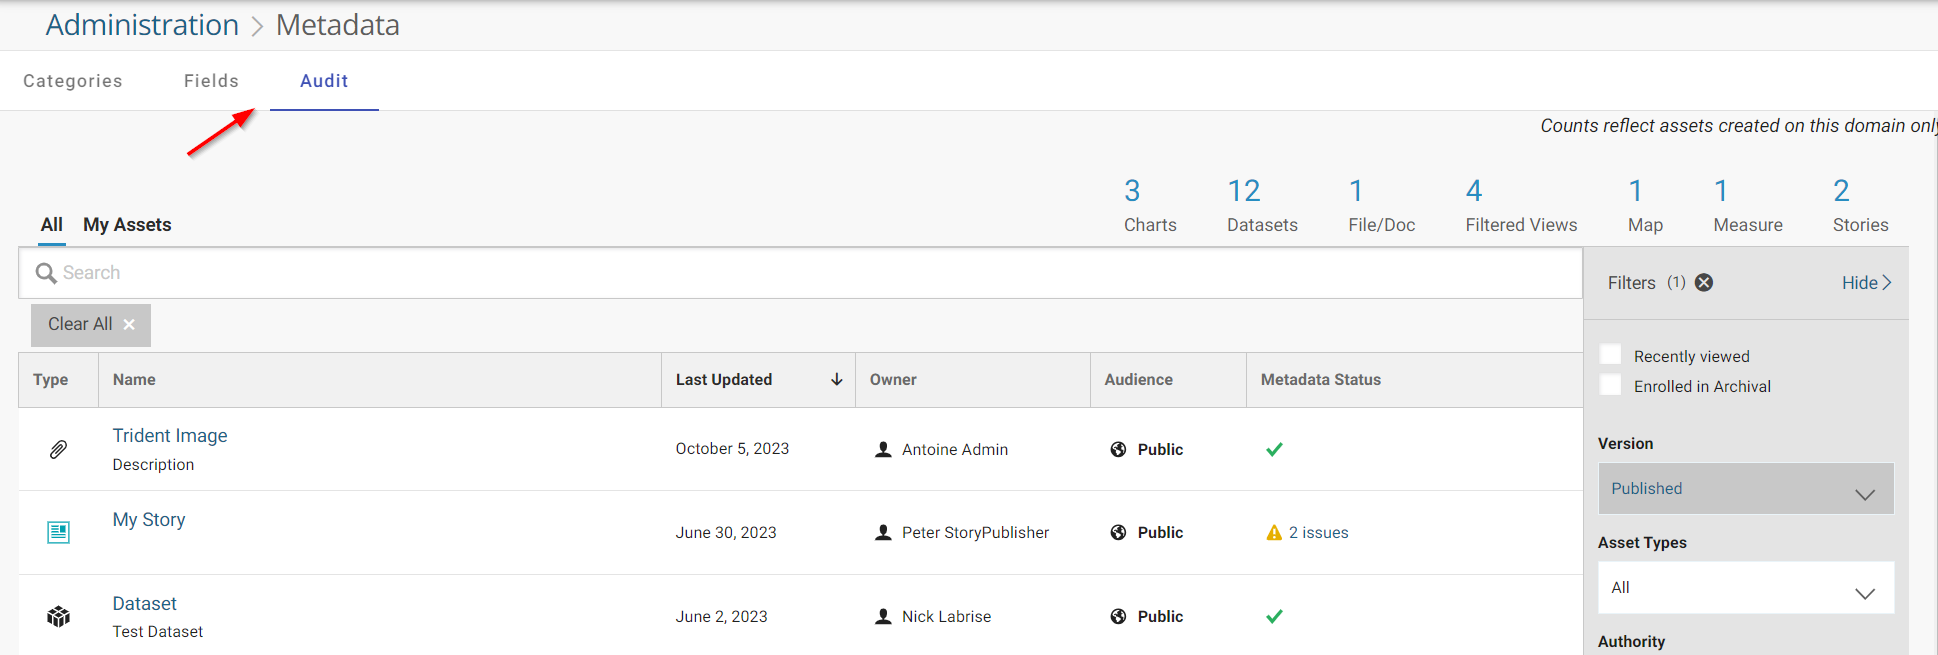Click the green checkmark in Dataset row

(1274, 617)
